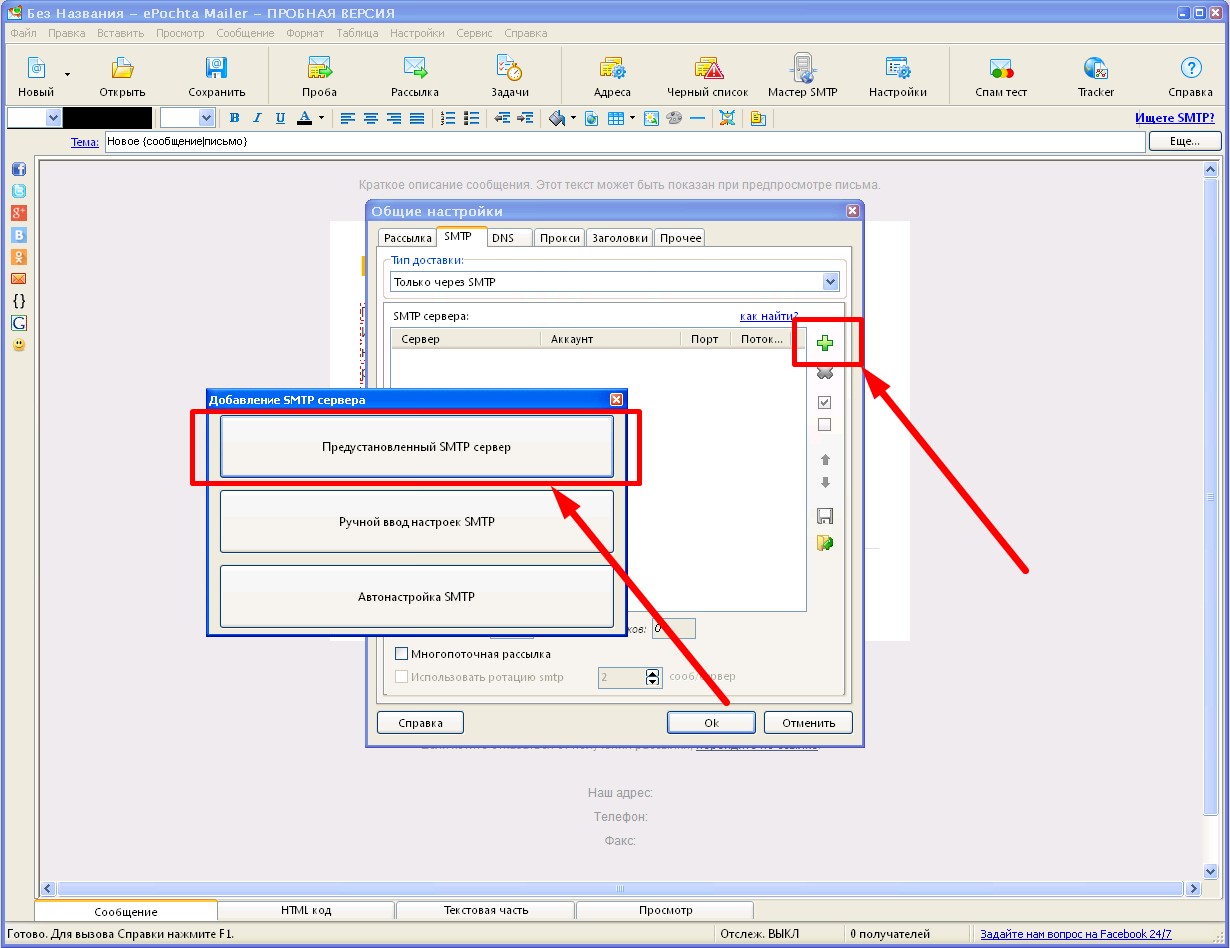
Task: Open the Задачи (Tasks) toolbar icon
Action: pos(509,69)
